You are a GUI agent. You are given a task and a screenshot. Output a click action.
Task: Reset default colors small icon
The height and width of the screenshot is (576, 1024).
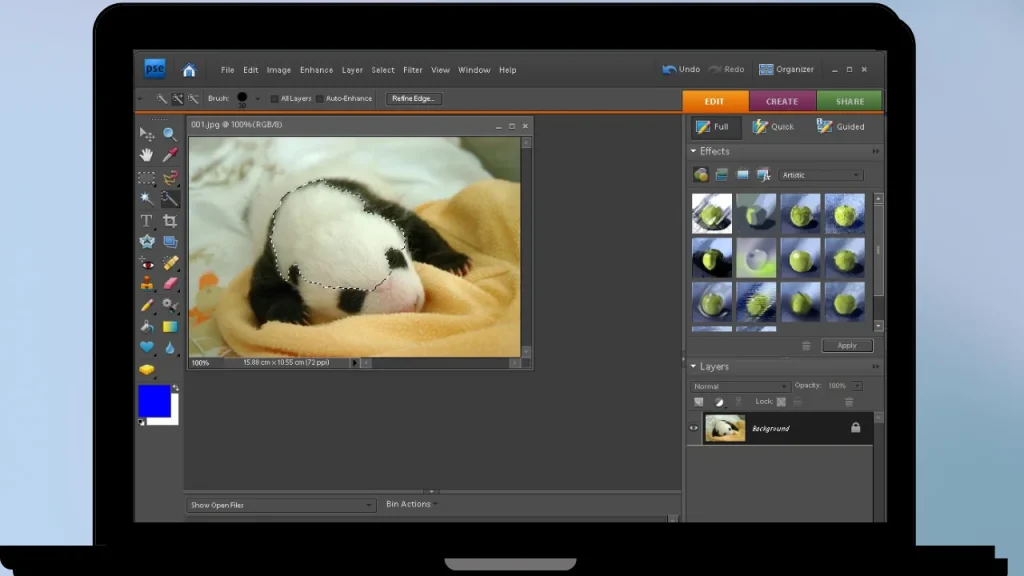(x=142, y=423)
